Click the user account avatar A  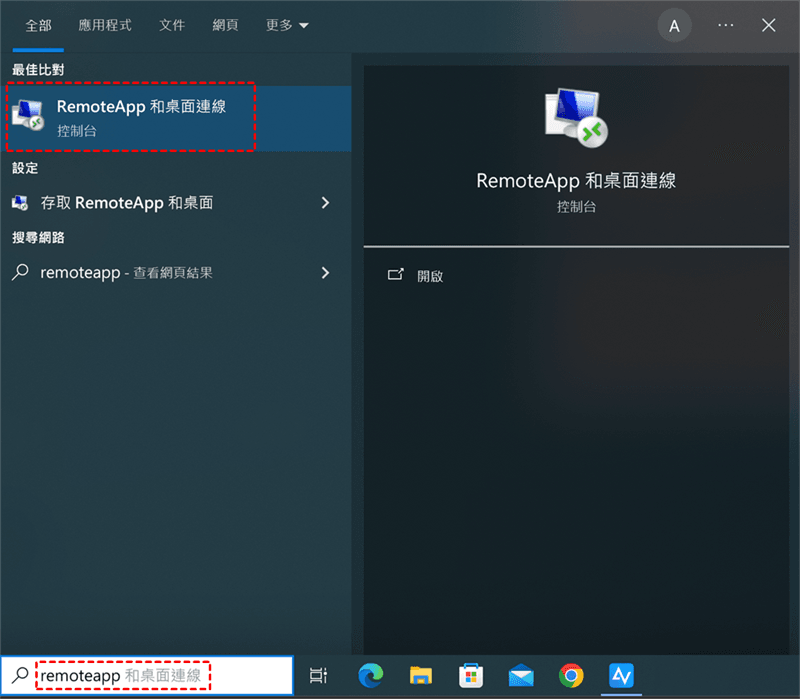[x=674, y=26]
